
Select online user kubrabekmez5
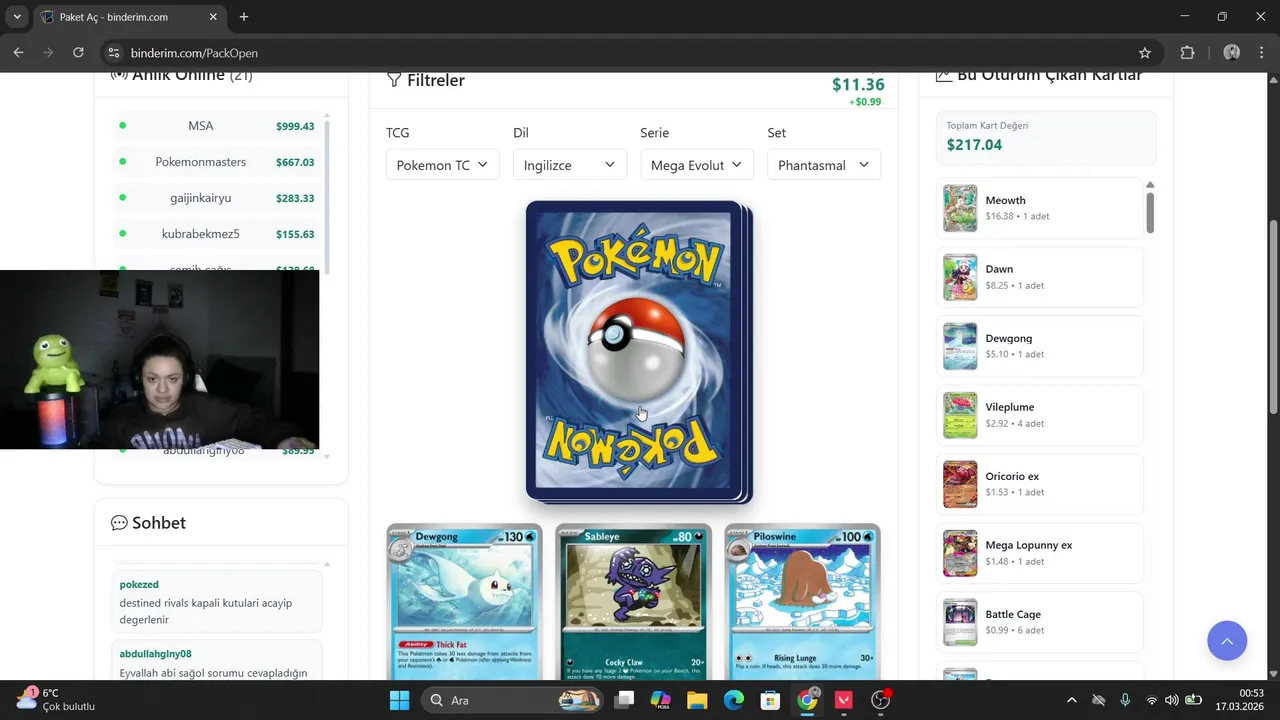tap(217, 234)
